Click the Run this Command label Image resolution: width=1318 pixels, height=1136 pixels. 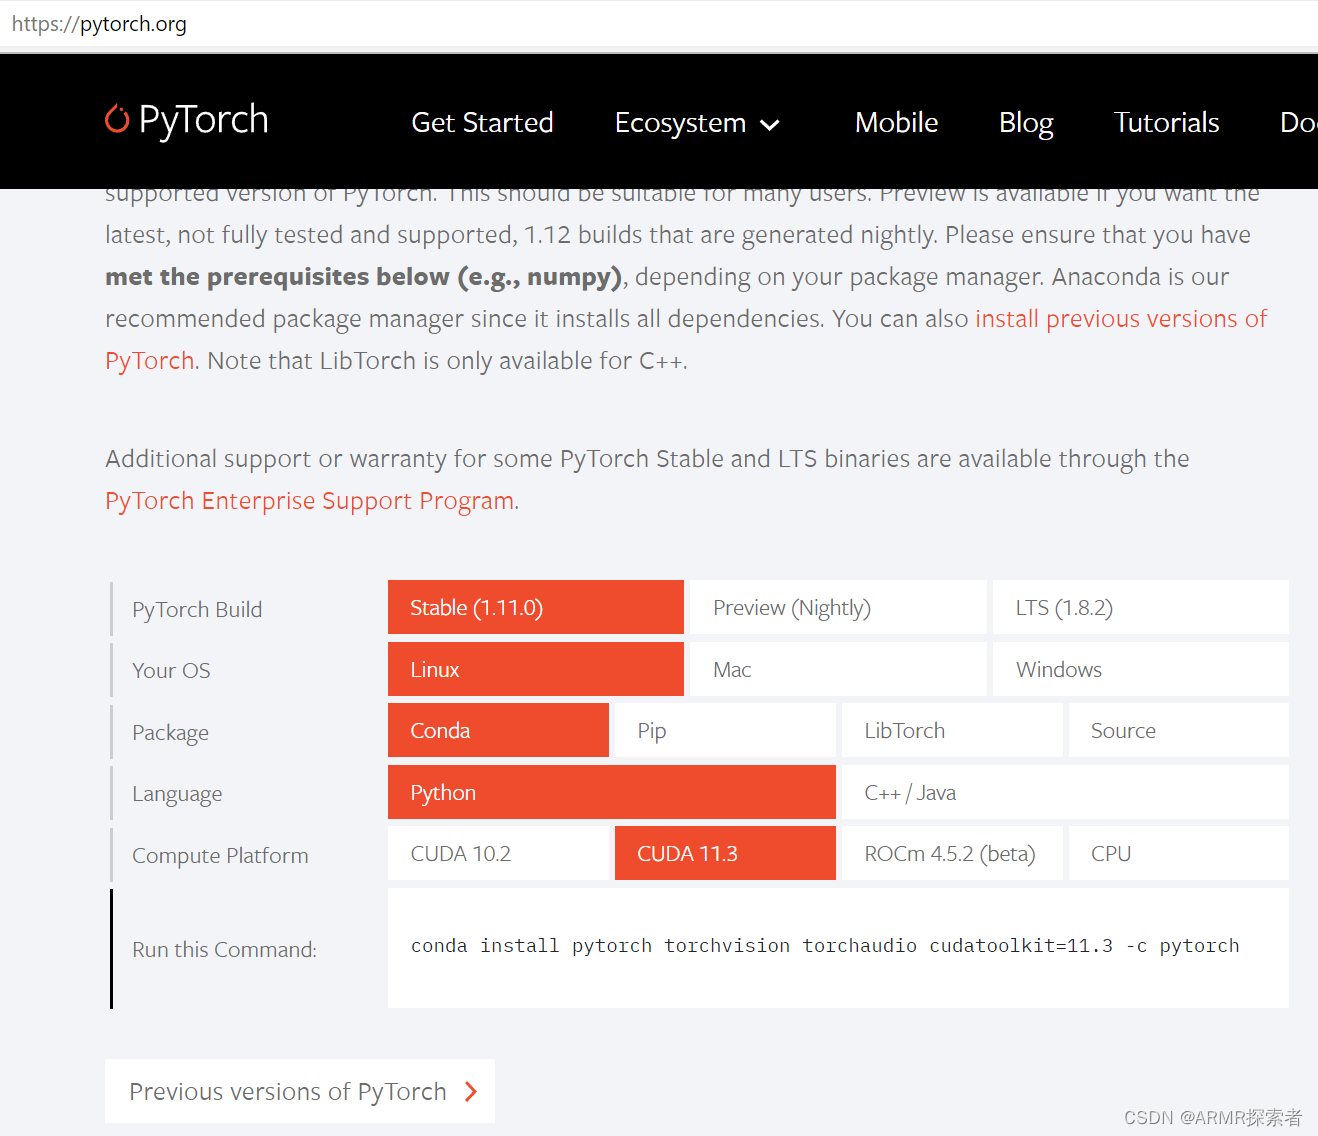pyautogui.click(x=224, y=949)
